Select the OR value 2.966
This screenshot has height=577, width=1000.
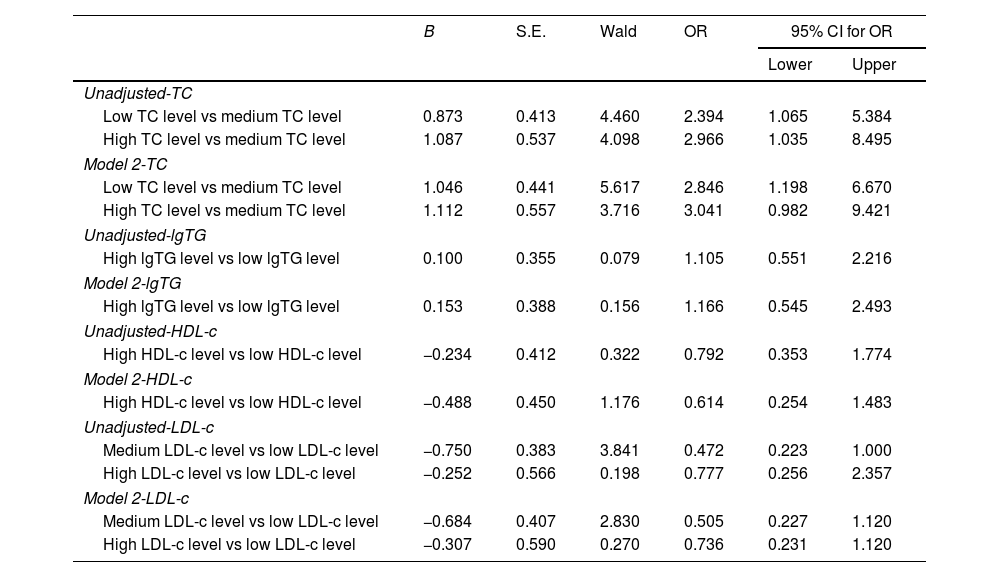coord(704,139)
